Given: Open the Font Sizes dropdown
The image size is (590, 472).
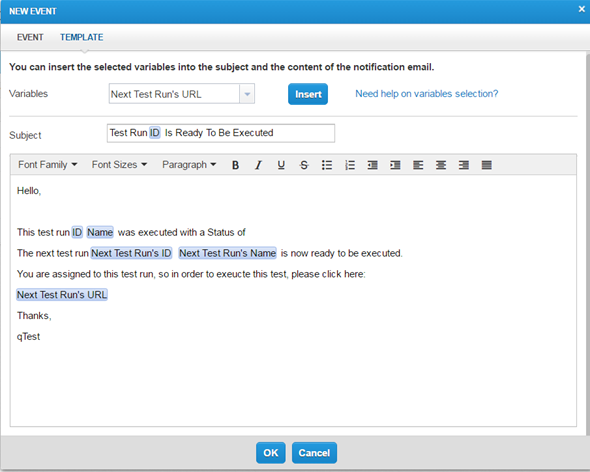Looking at the screenshot, I should pyautogui.click(x=119, y=165).
